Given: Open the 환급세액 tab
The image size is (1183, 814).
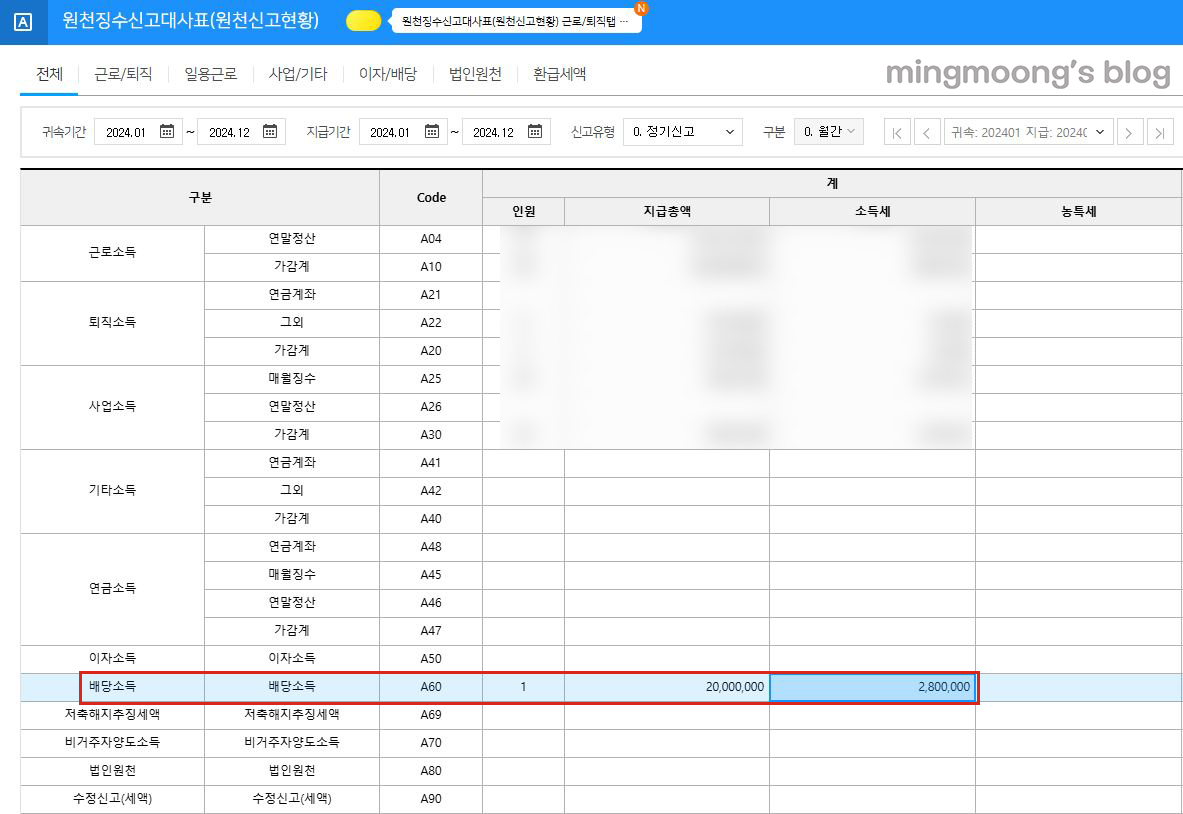Looking at the screenshot, I should tap(559, 73).
